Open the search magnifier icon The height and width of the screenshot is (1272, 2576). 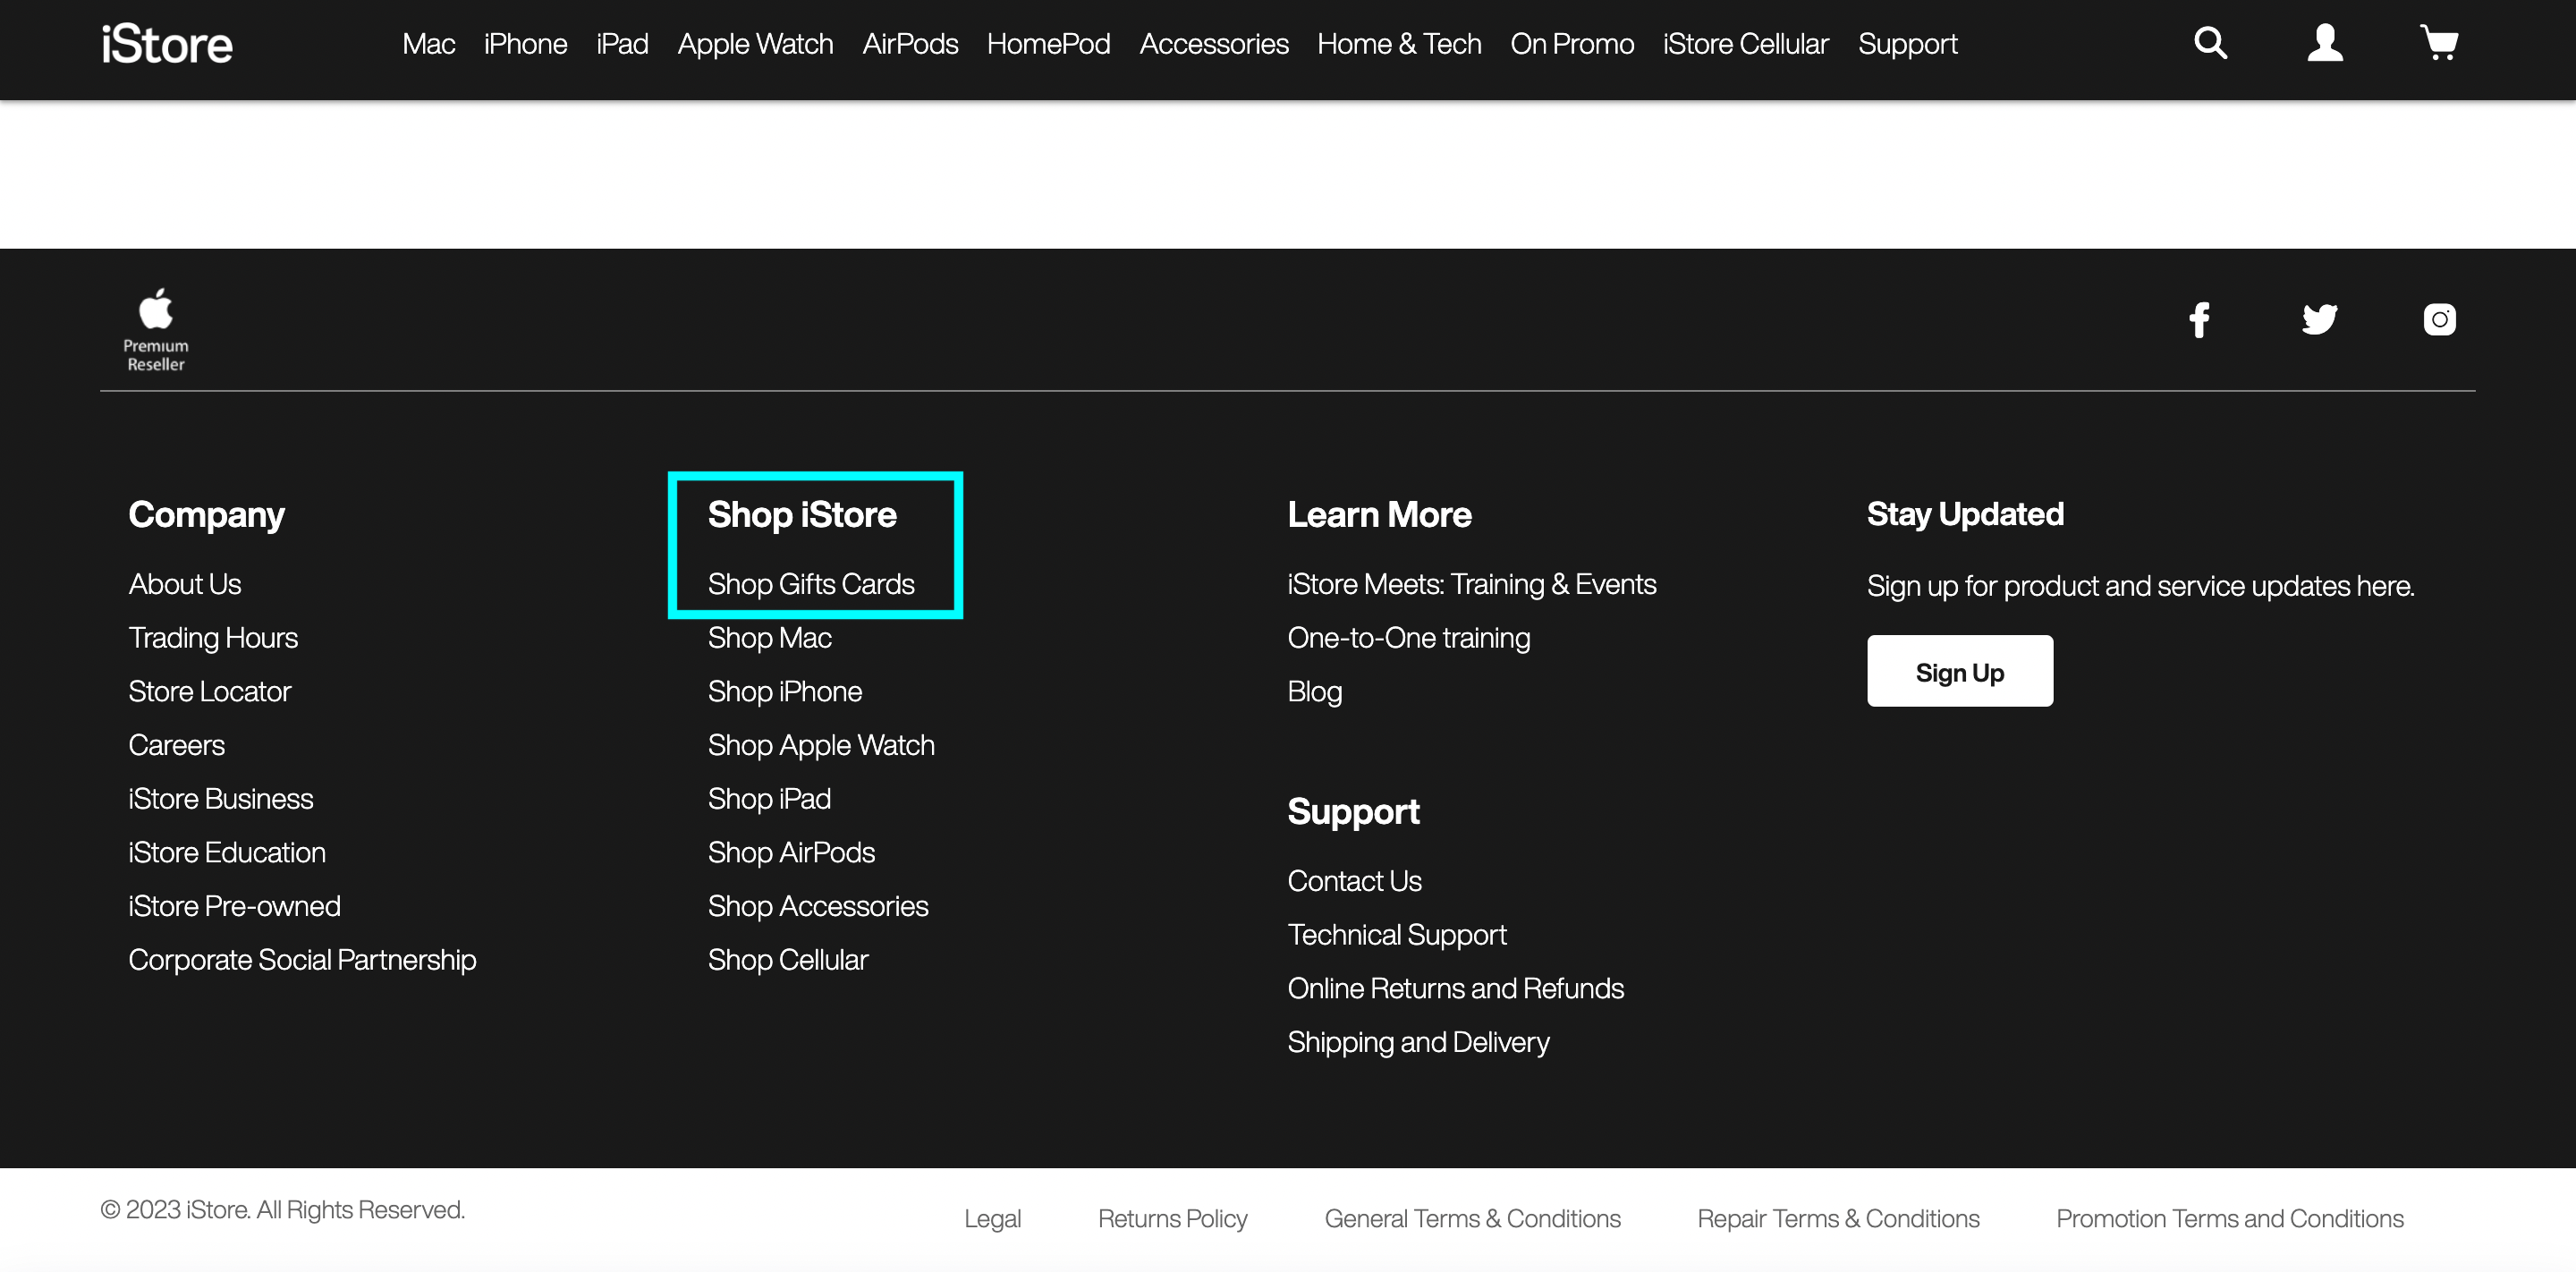tap(2210, 43)
